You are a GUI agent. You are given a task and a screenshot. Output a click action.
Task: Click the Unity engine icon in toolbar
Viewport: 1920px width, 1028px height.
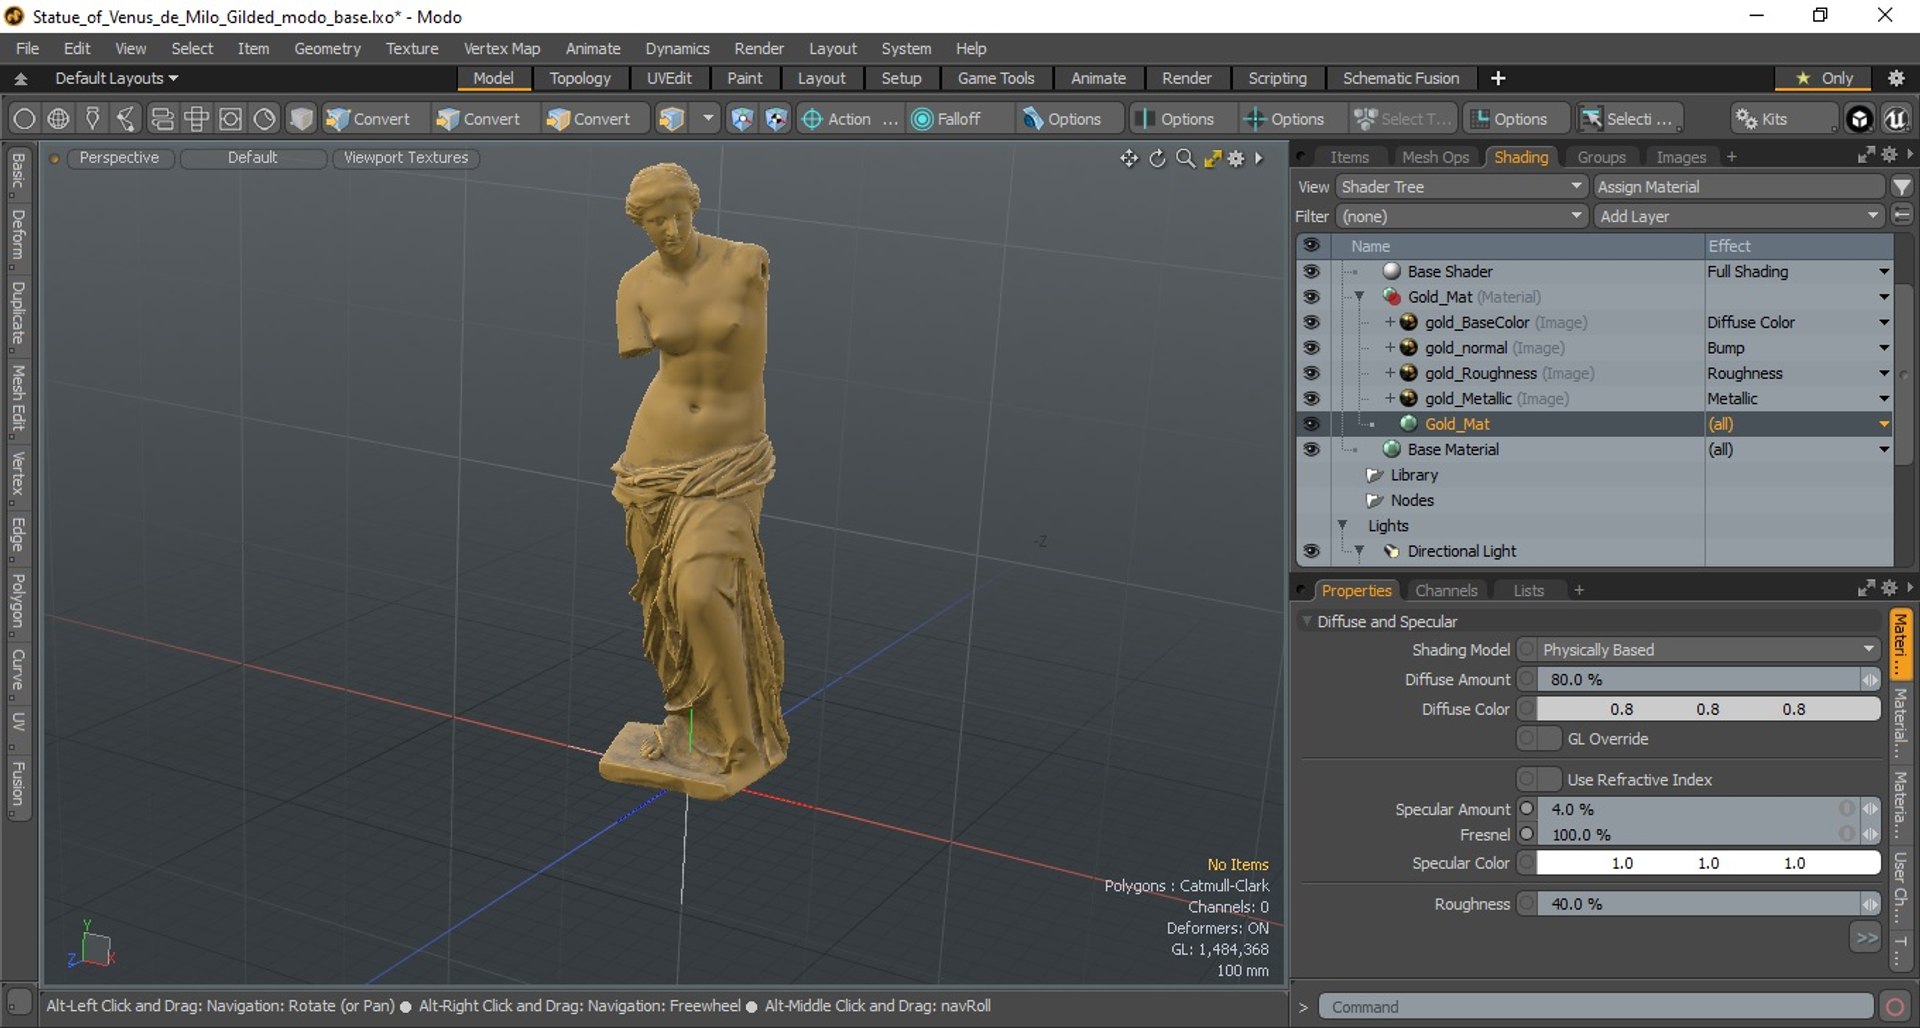click(1859, 119)
